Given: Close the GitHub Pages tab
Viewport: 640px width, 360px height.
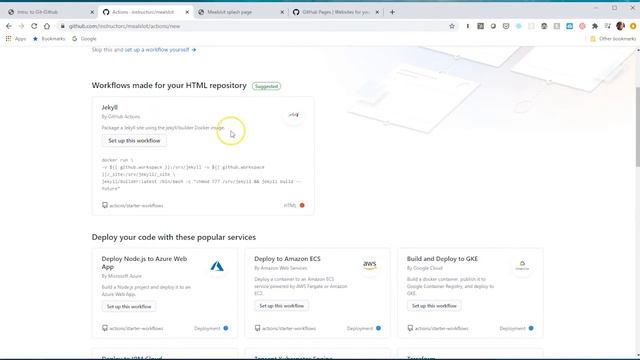Looking at the screenshot, I should (377, 12).
